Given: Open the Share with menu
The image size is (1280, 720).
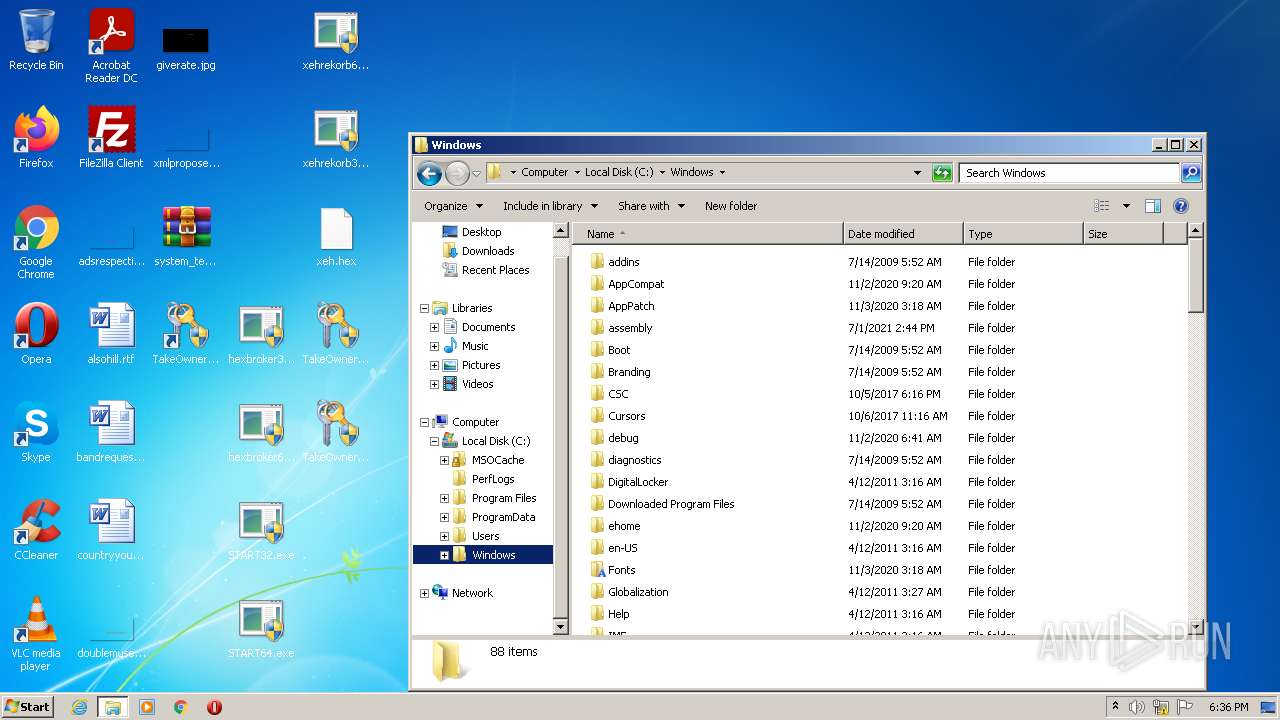Looking at the screenshot, I should coord(651,206).
